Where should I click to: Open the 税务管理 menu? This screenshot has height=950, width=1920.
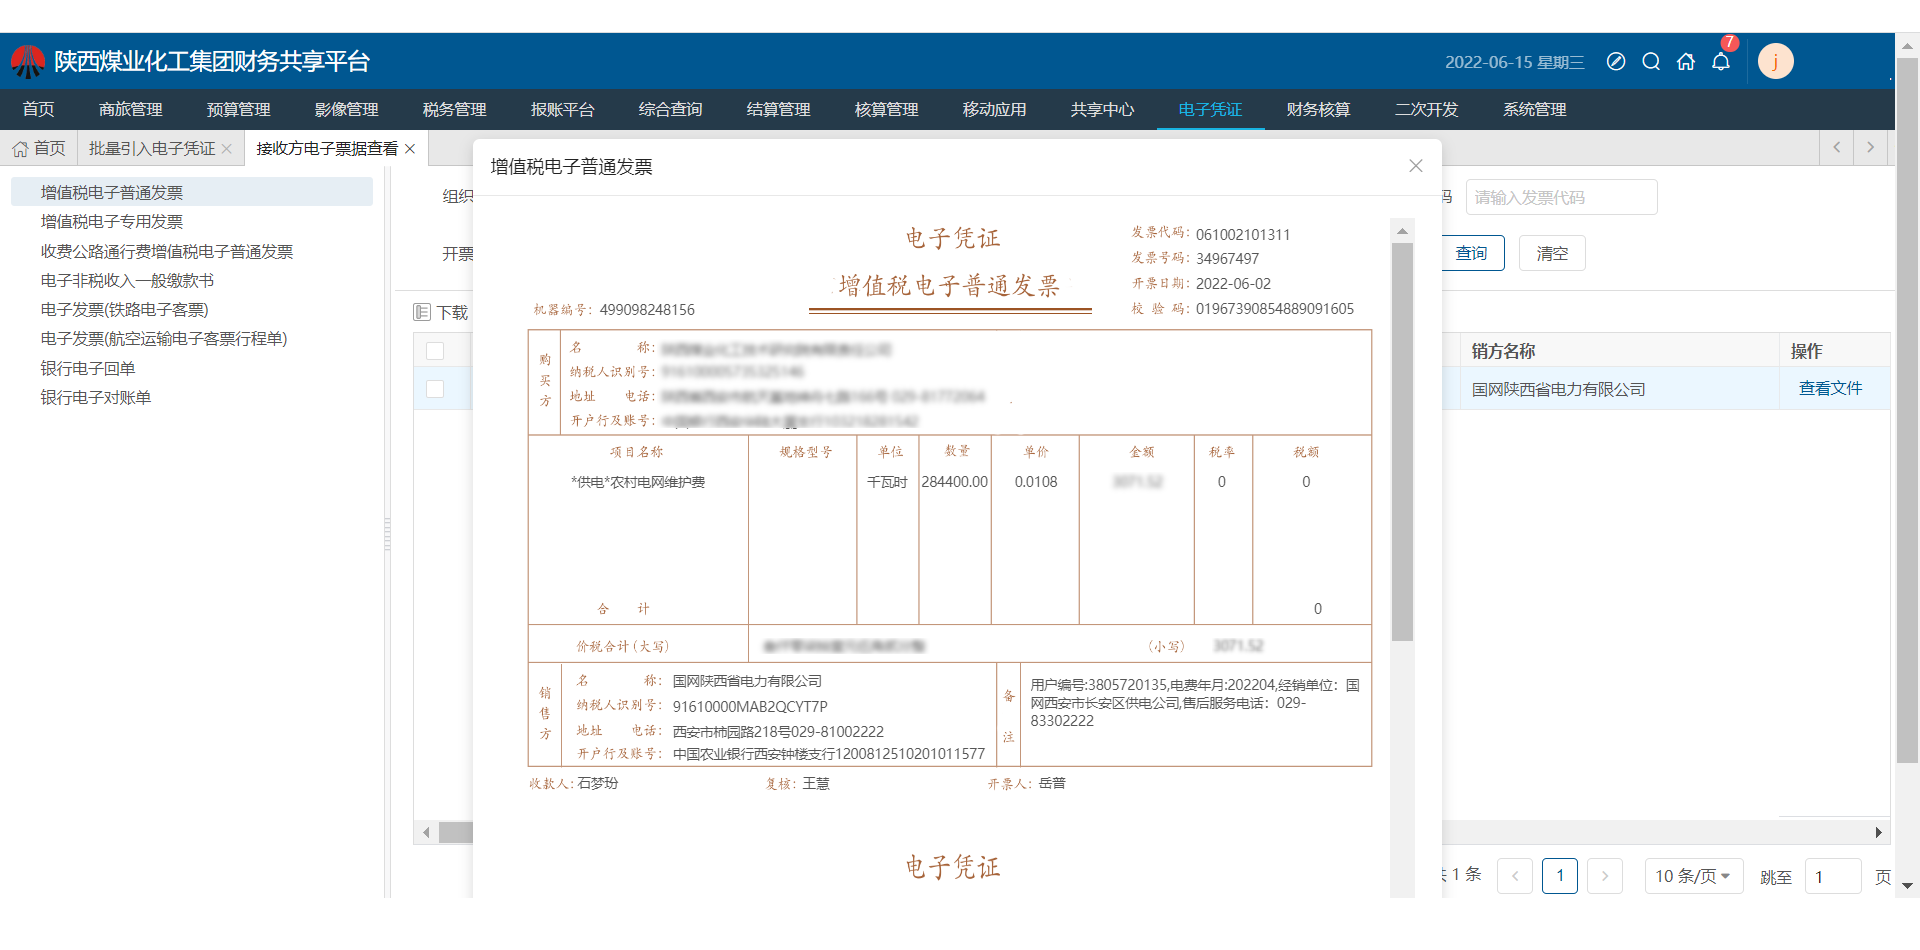pyautogui.click(x=454, y=110)
